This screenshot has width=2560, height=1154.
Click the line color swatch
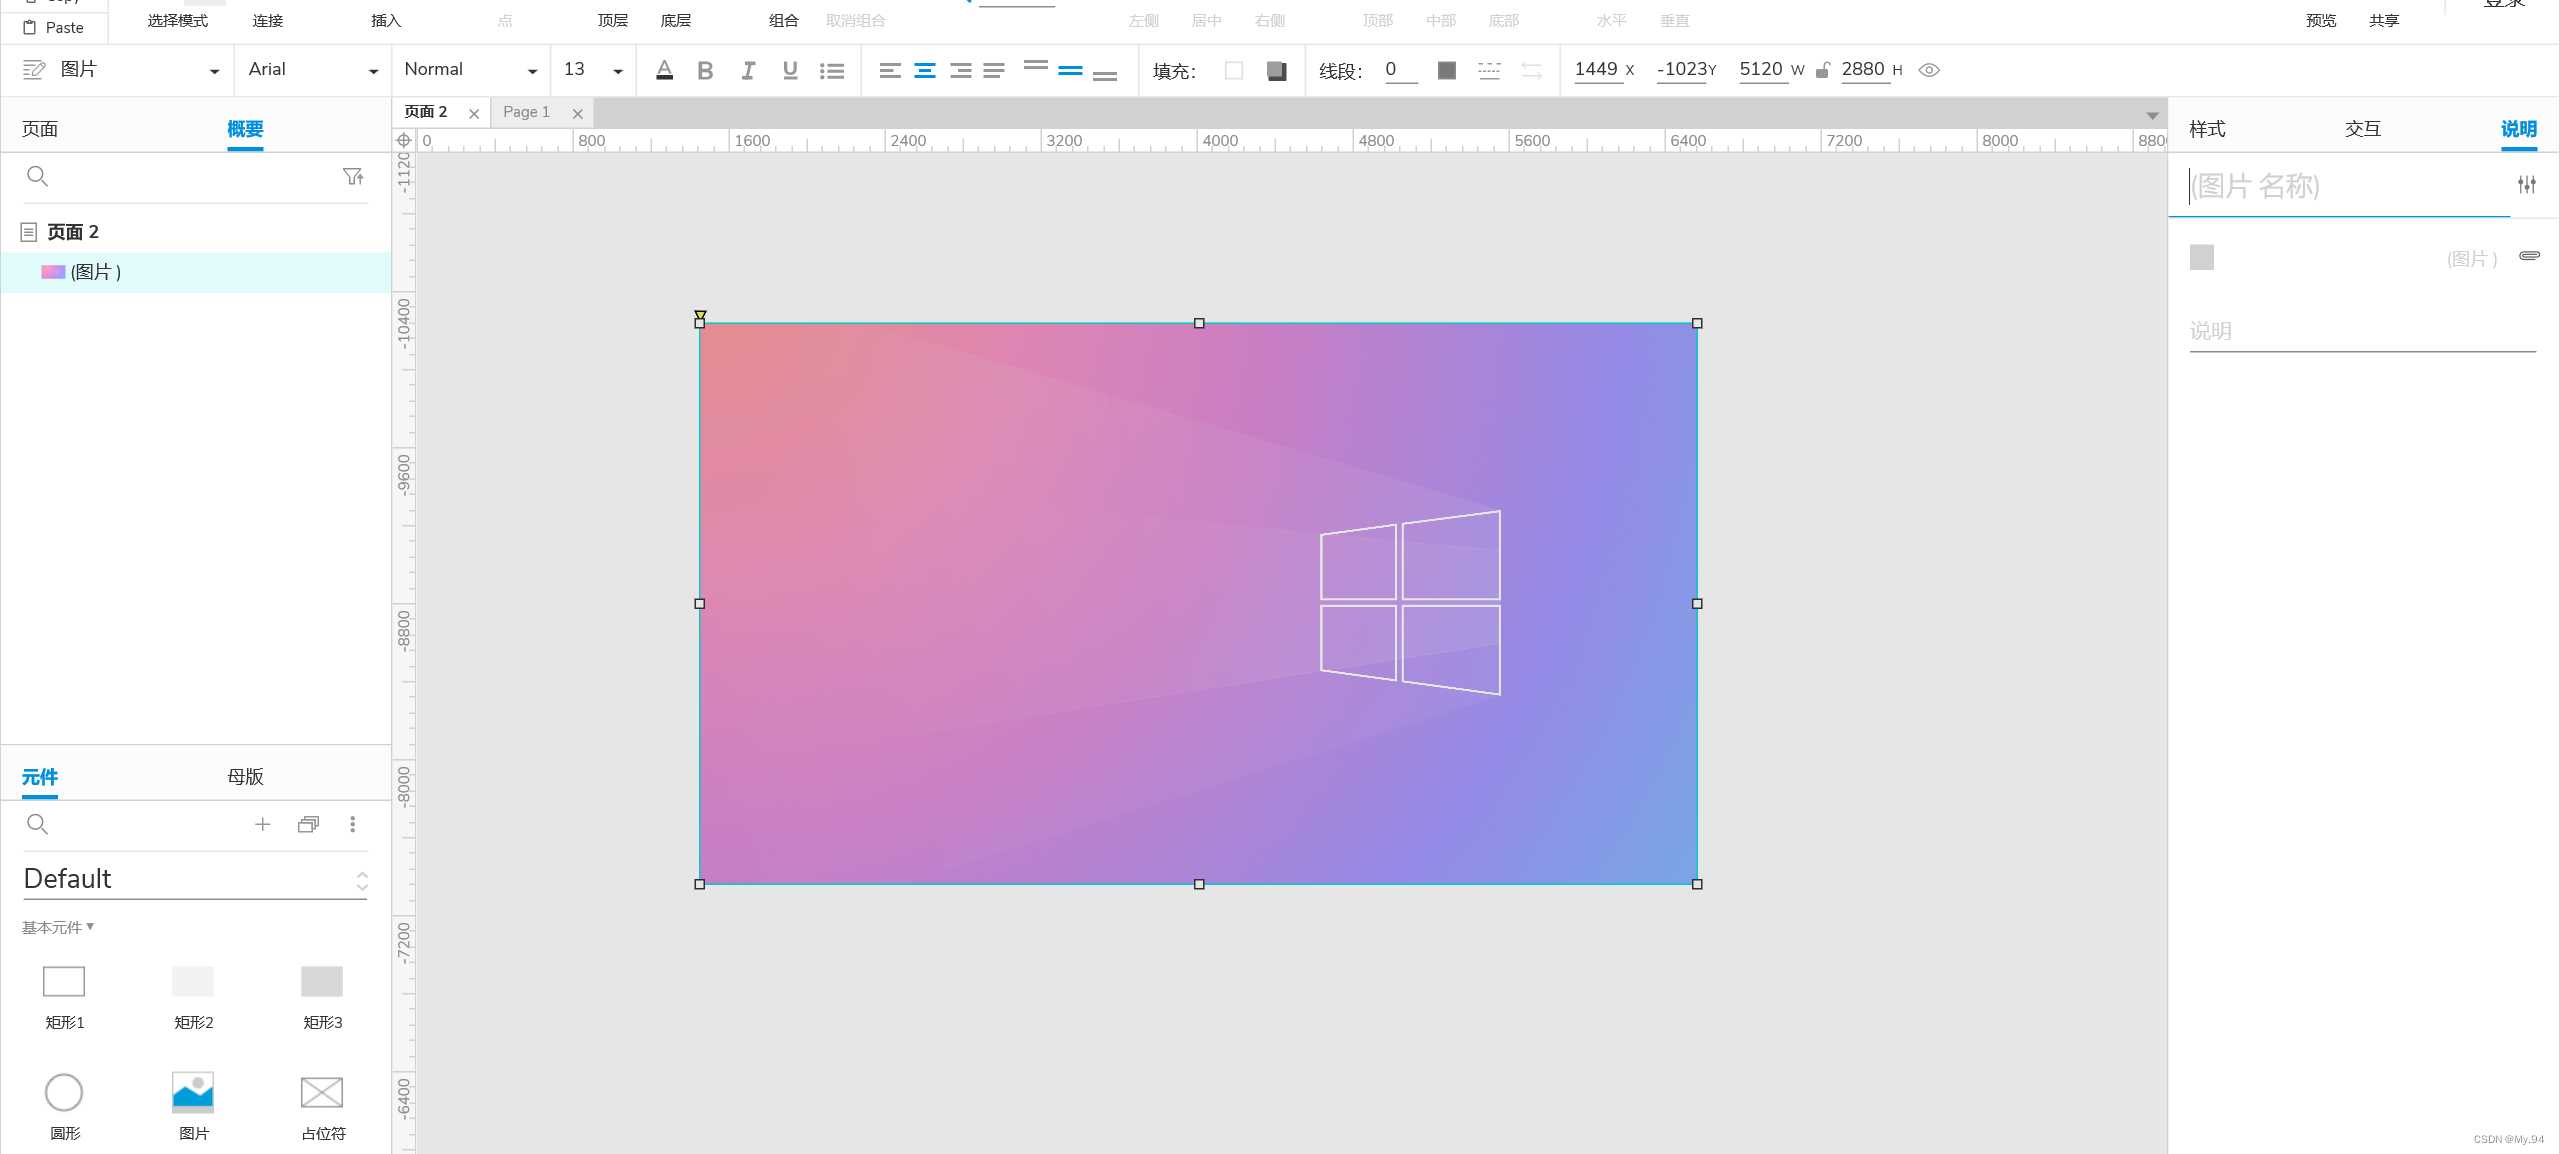click(1446, 70)
